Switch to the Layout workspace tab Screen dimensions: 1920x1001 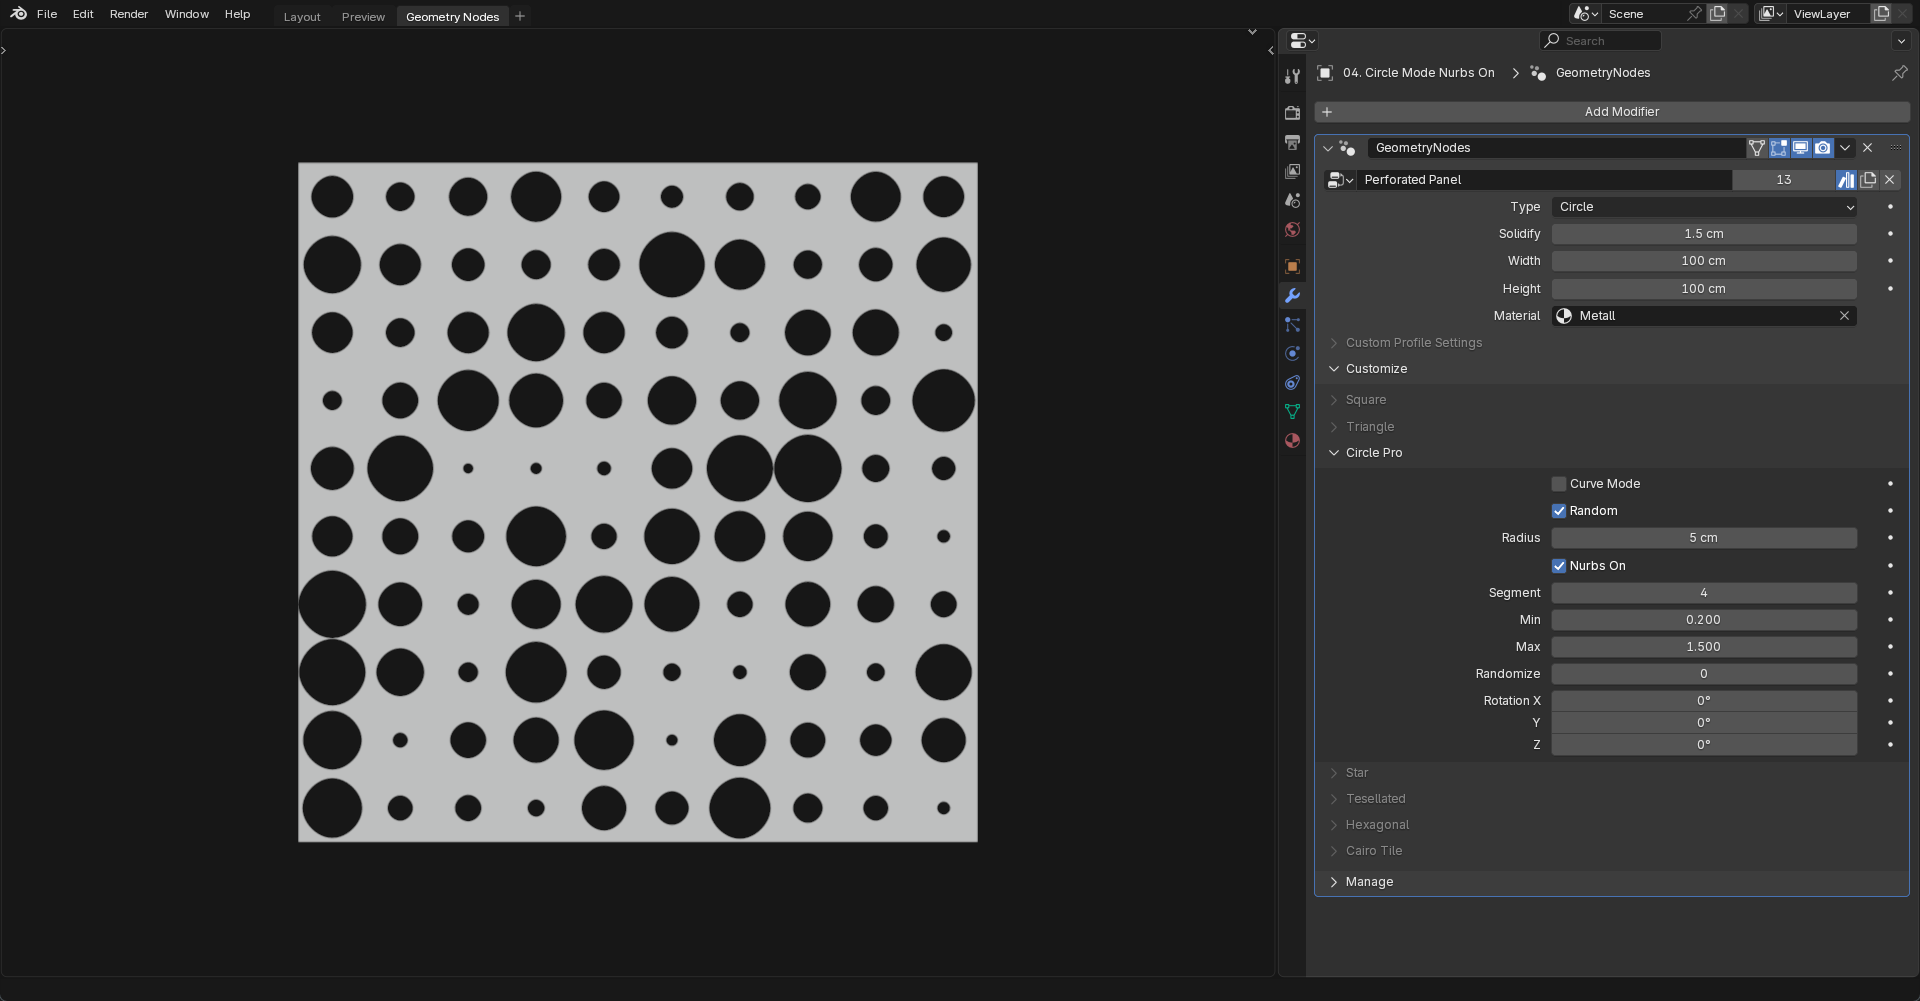[301, 16]
